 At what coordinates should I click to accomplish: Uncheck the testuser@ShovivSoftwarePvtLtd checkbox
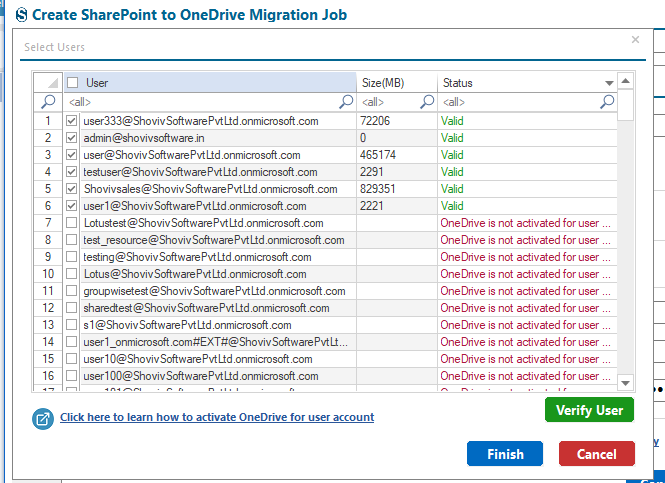(72, 172)
